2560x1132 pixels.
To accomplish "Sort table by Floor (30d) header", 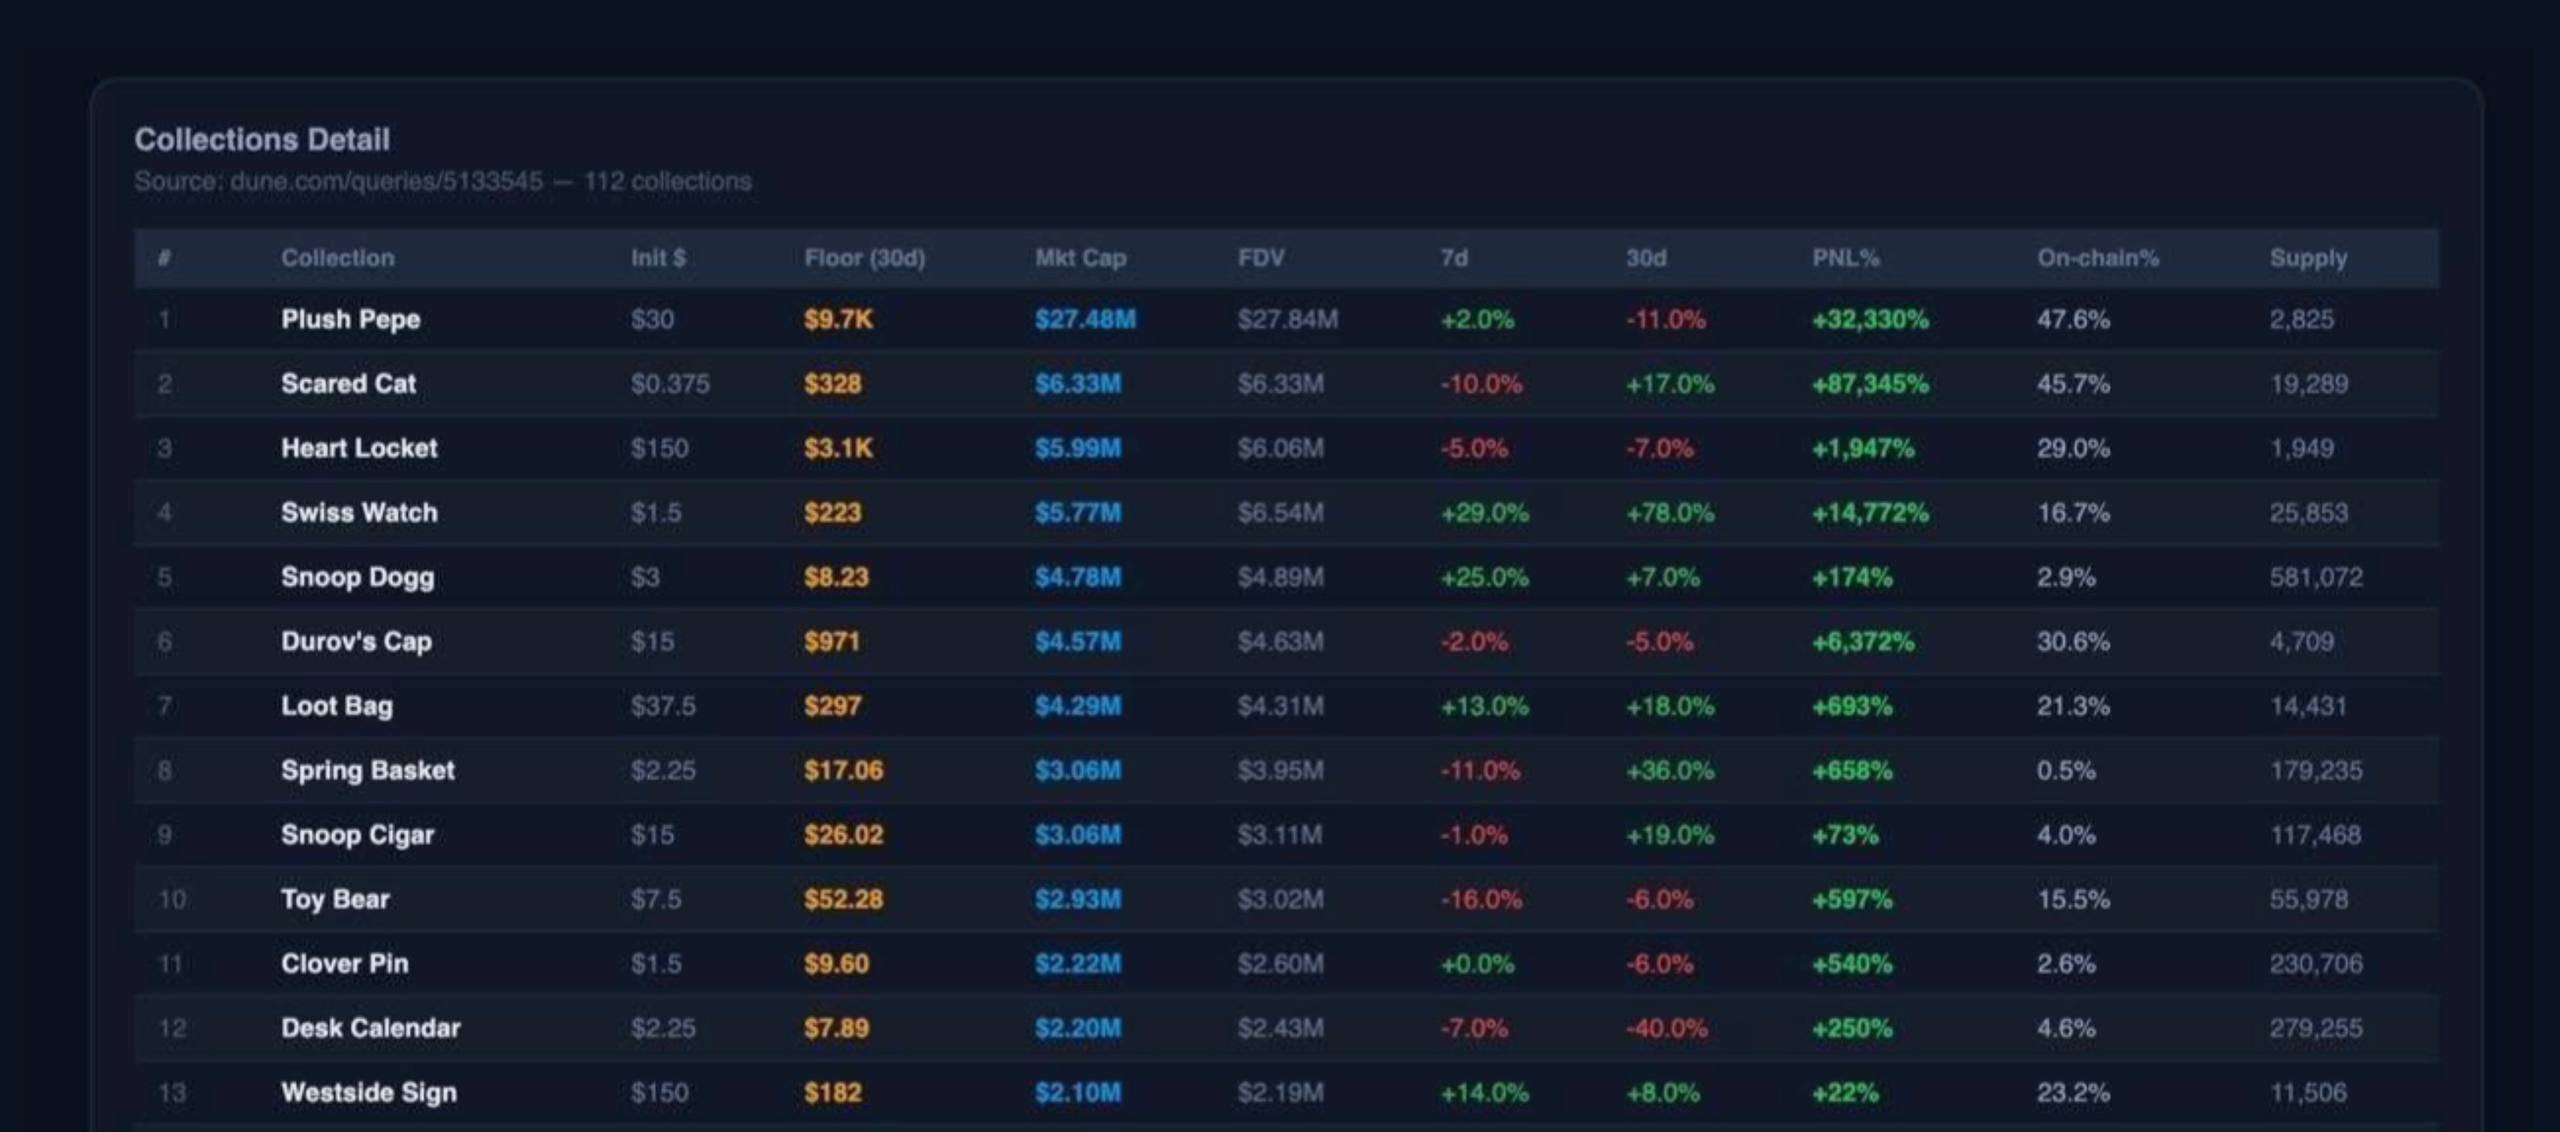I will pyautogui.click(x=864, y=258).
